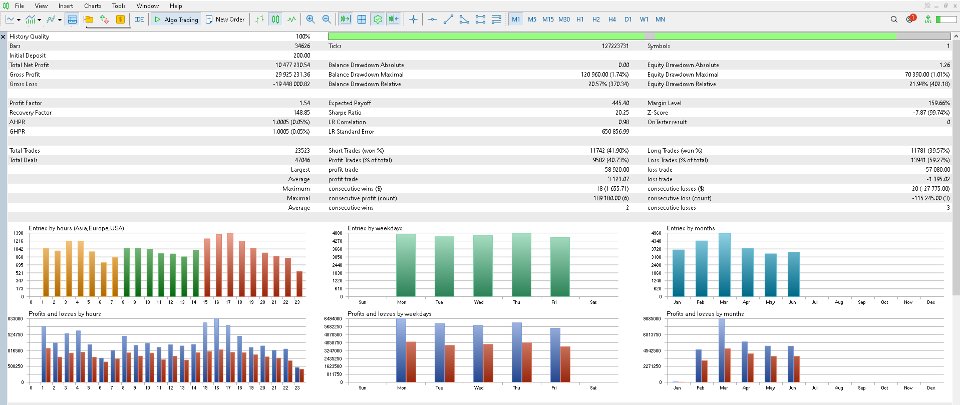
Task: Toggle the chart auto-scroll icon
Action: [345, 20]
